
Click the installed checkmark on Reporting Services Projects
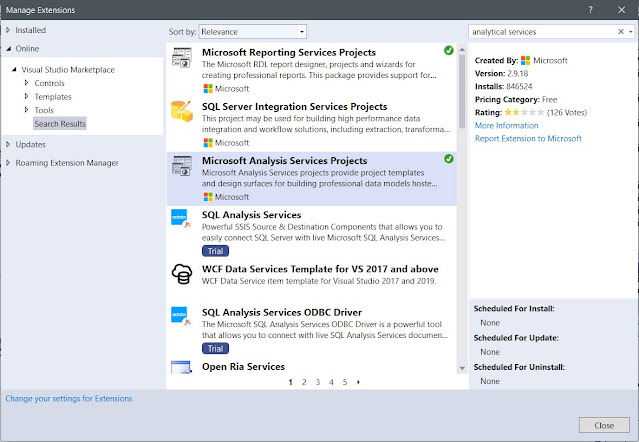(449, 51)
